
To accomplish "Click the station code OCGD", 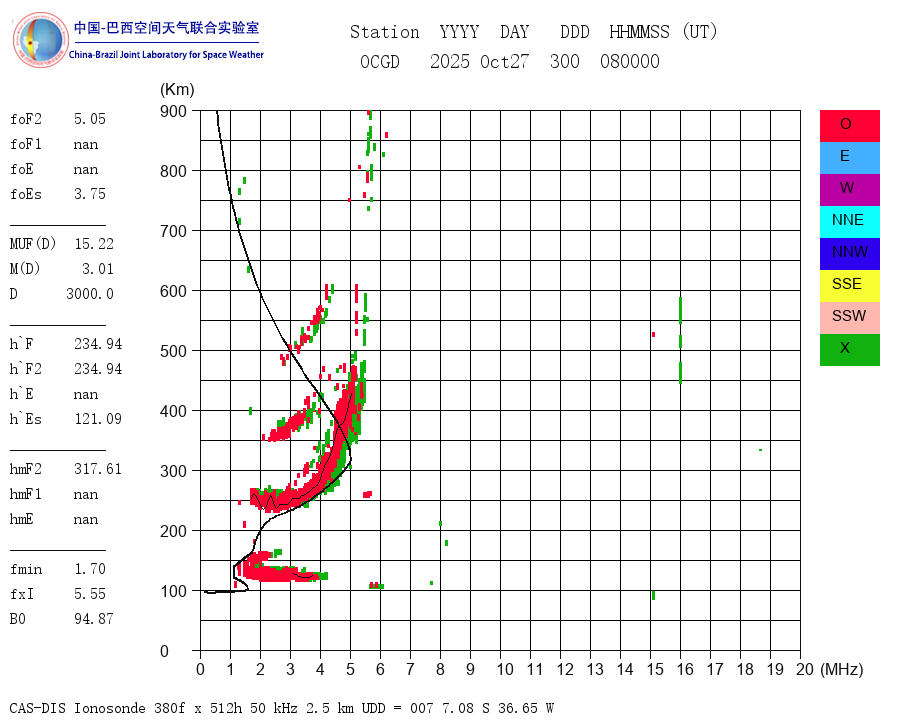I will tap(379, 61).
